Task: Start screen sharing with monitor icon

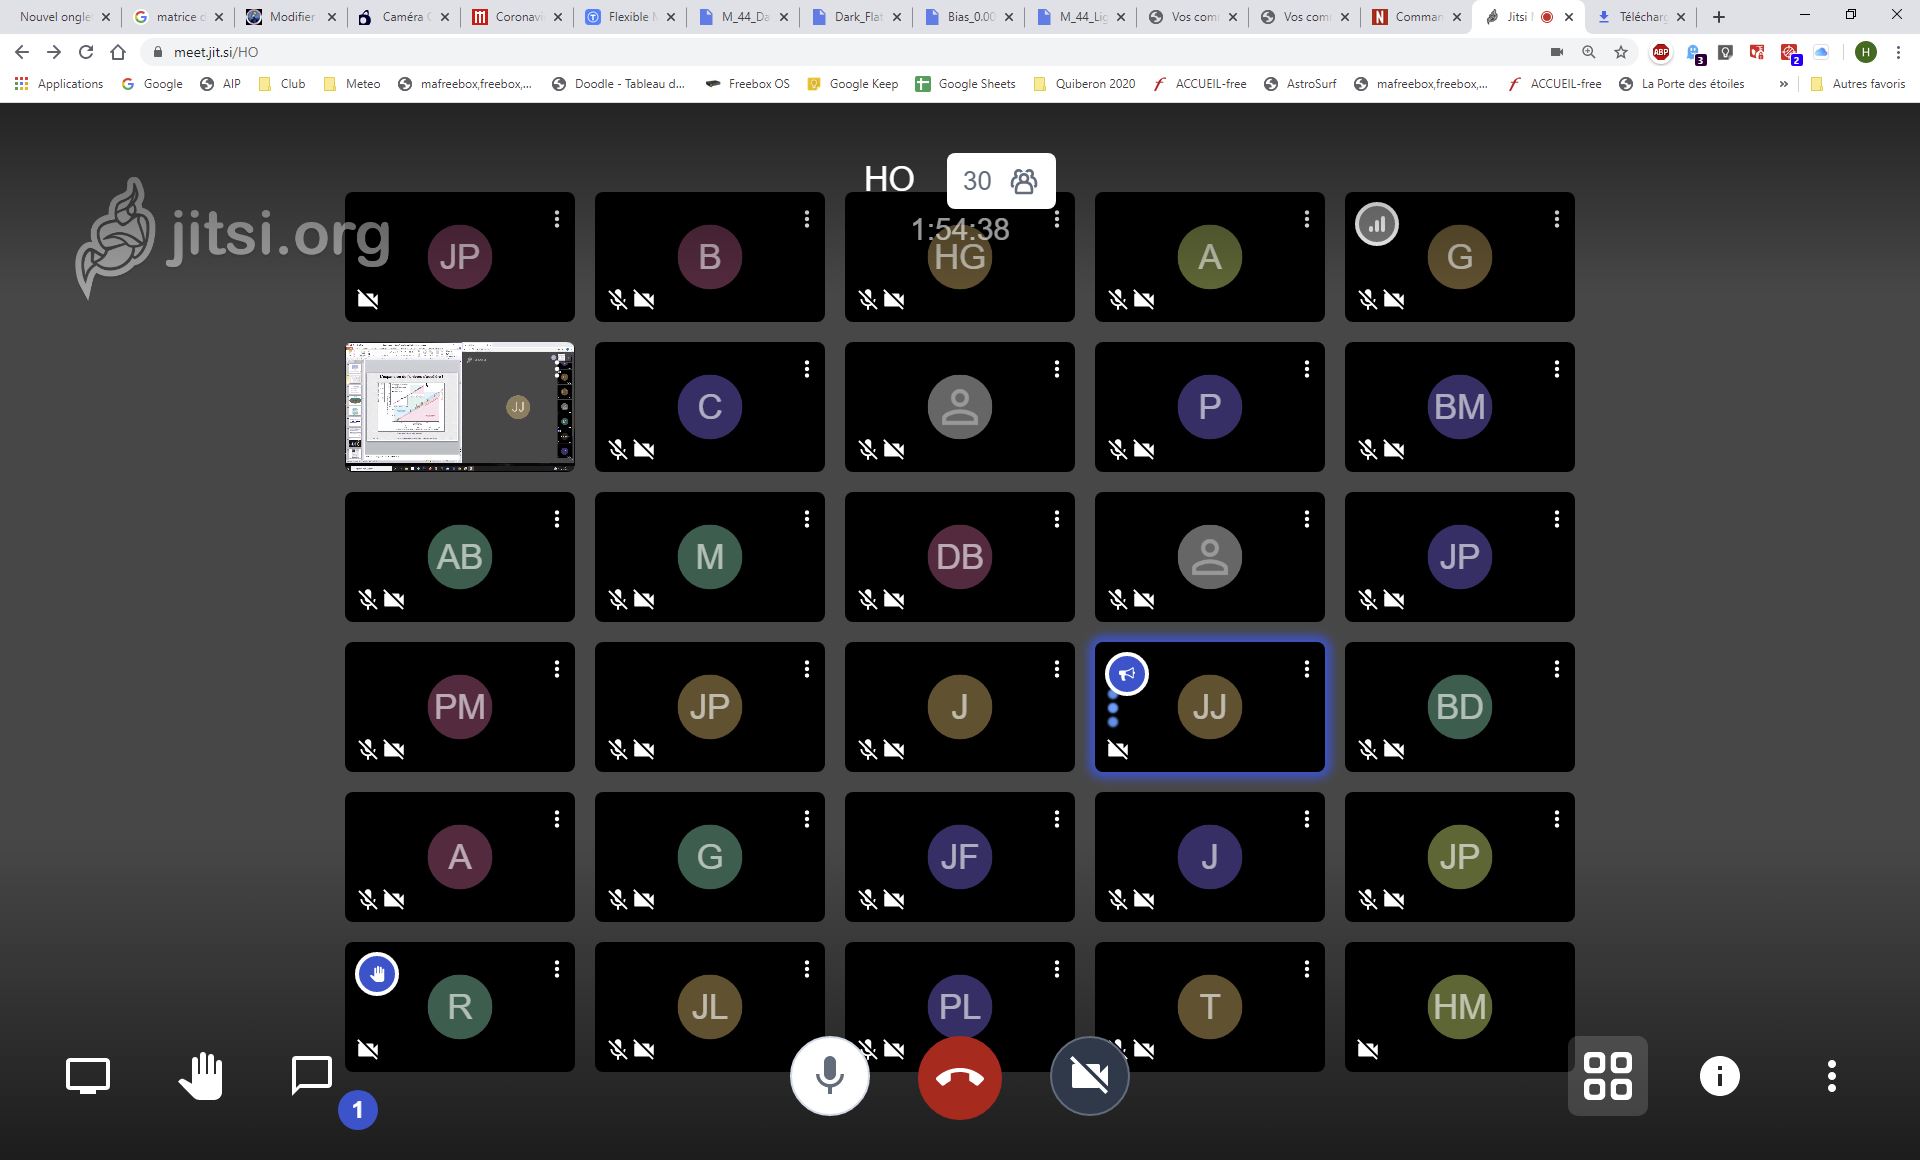Action: pos(88,1076)
